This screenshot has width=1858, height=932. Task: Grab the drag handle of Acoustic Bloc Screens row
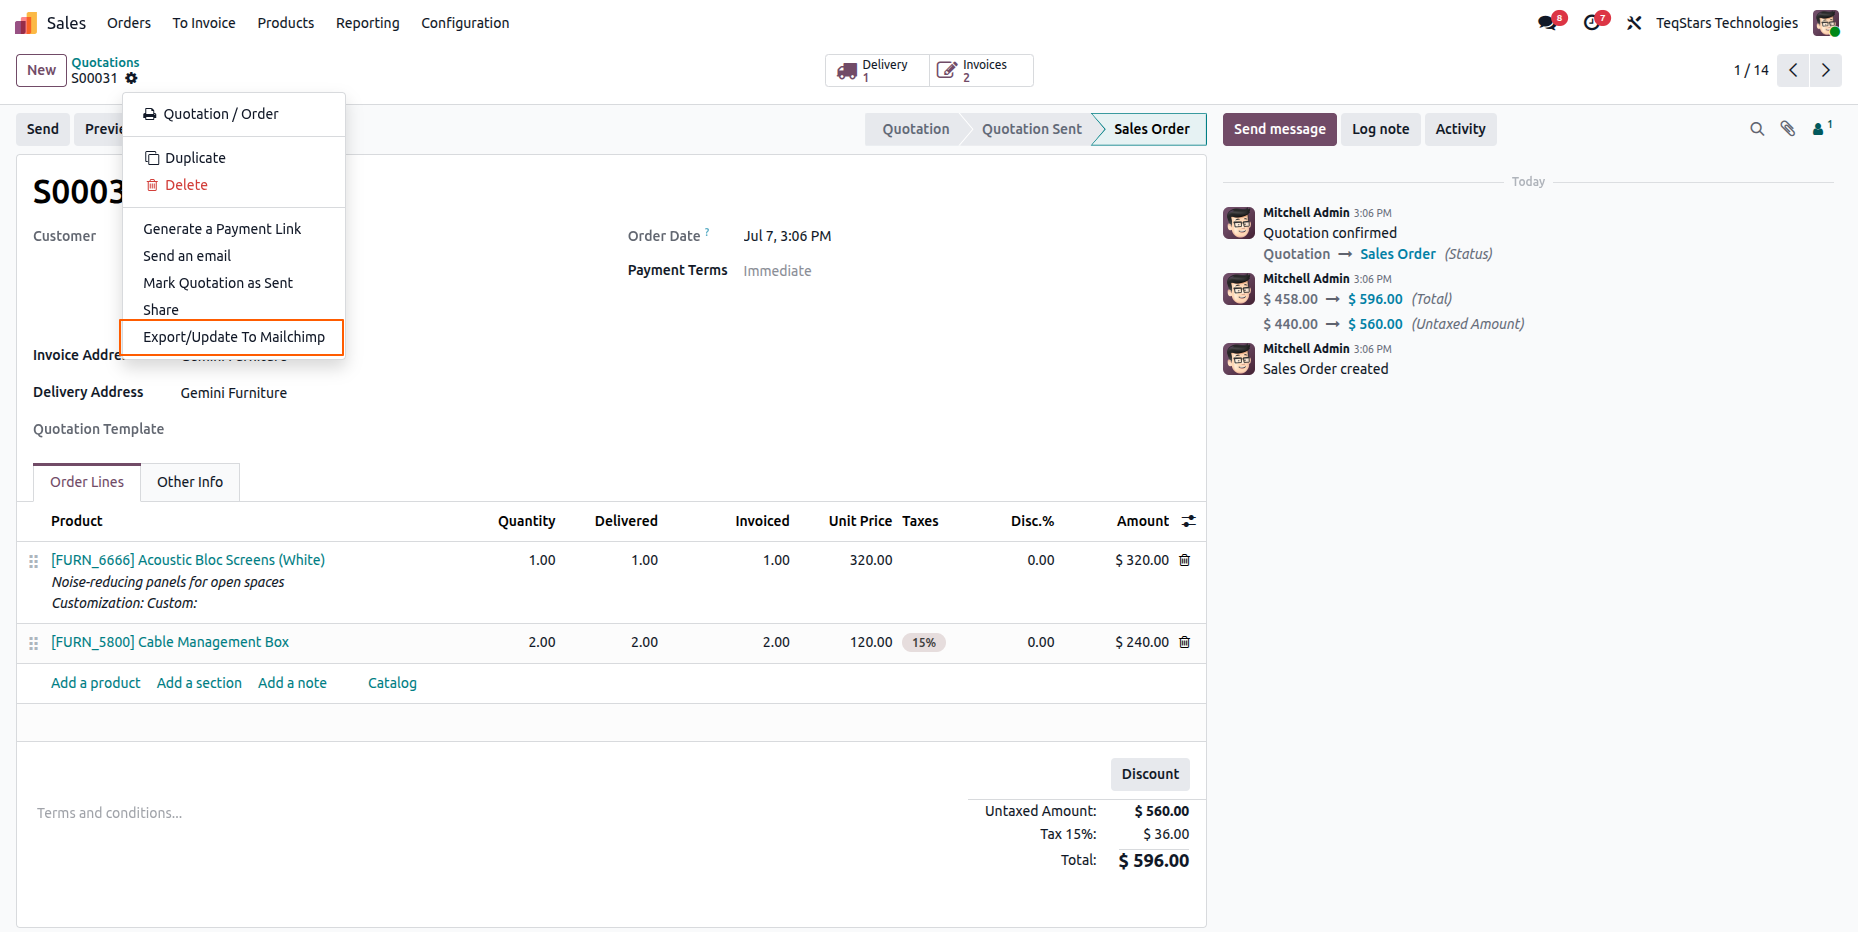click(x=34, y=561)
